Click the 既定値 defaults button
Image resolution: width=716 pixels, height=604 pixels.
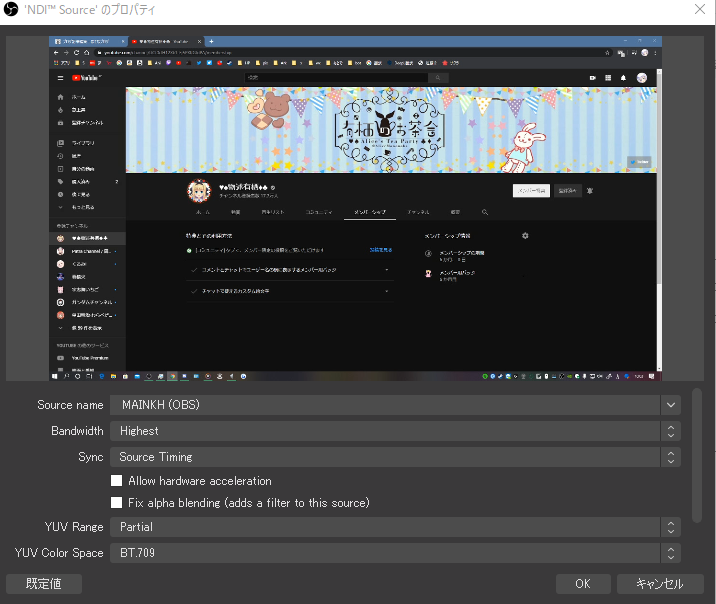(x=44, y=584)
